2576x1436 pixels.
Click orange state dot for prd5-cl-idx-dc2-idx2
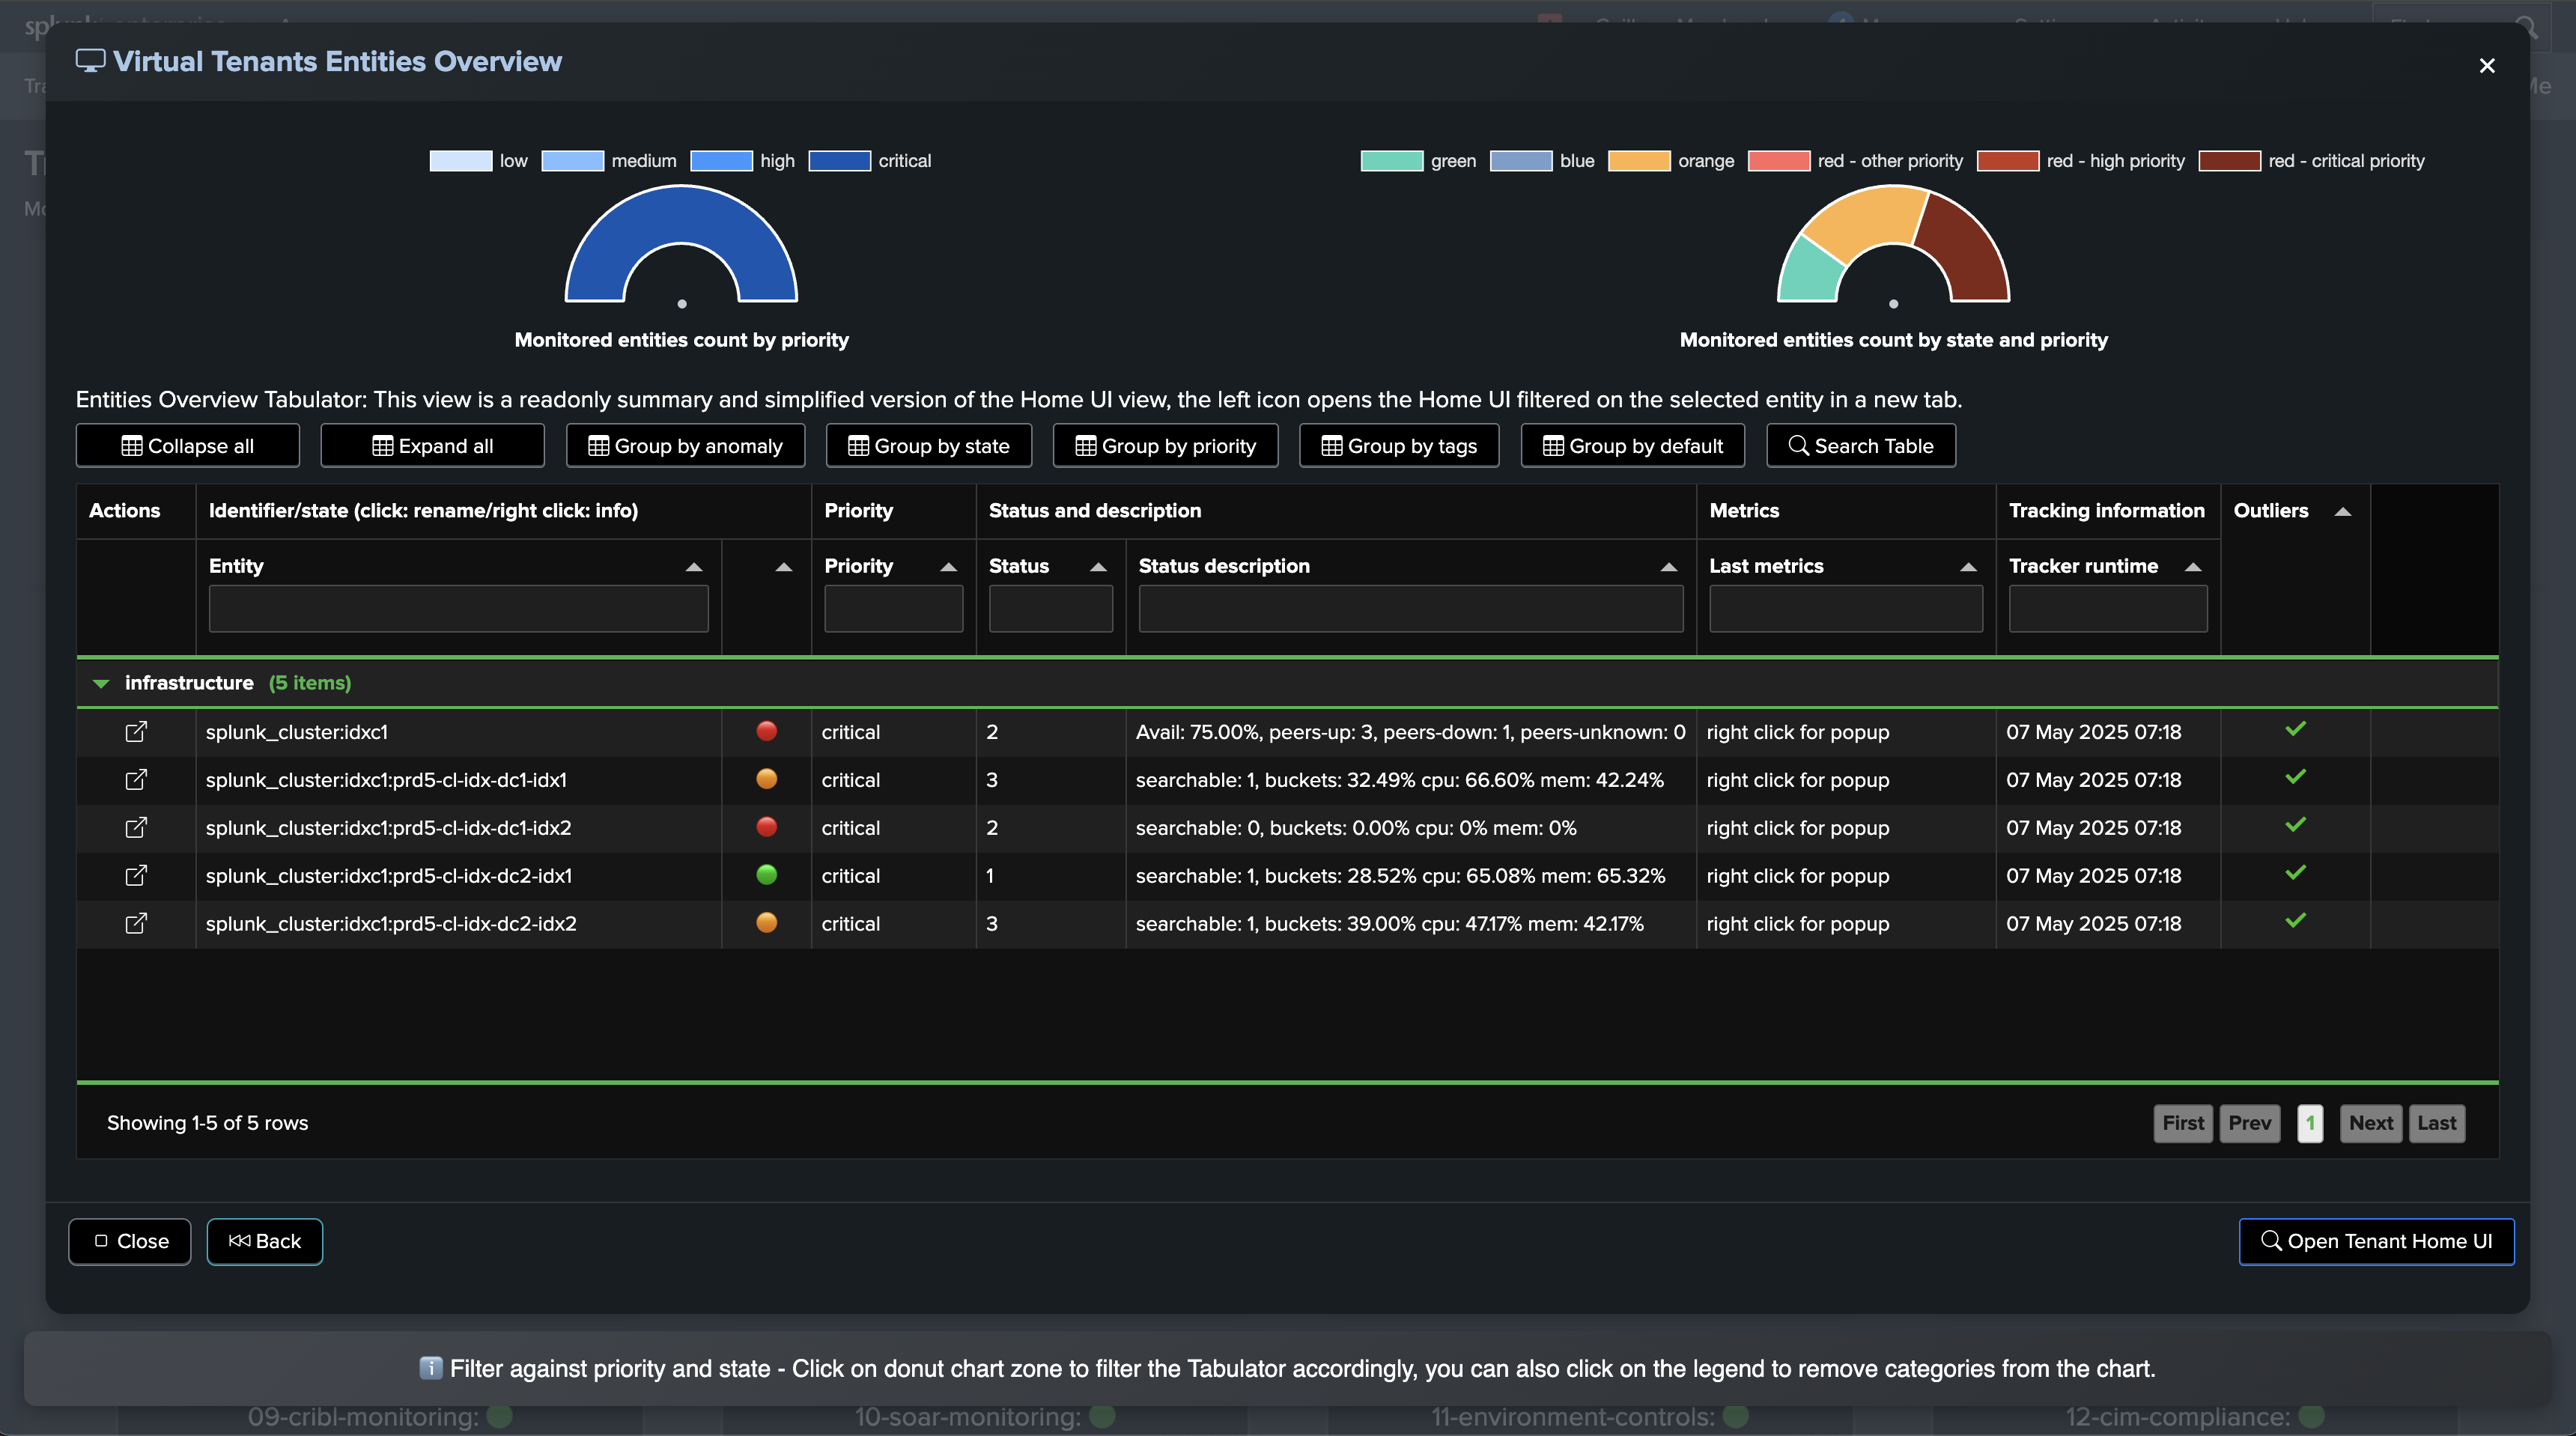[x=767, y=923]
